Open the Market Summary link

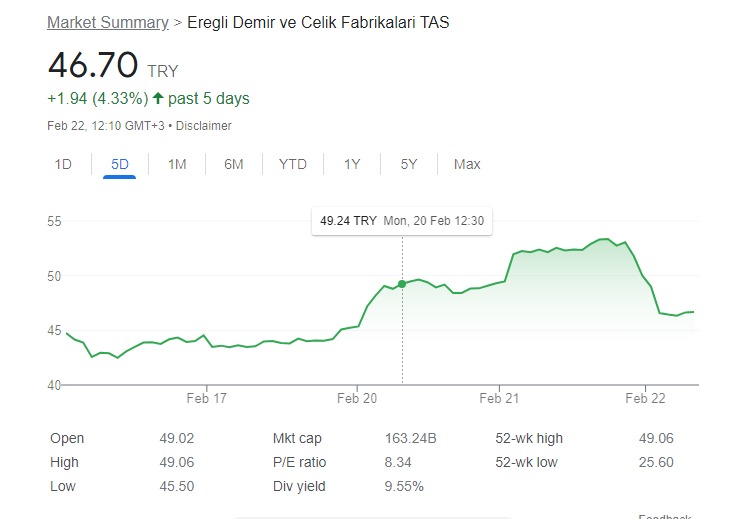point(108,23)
